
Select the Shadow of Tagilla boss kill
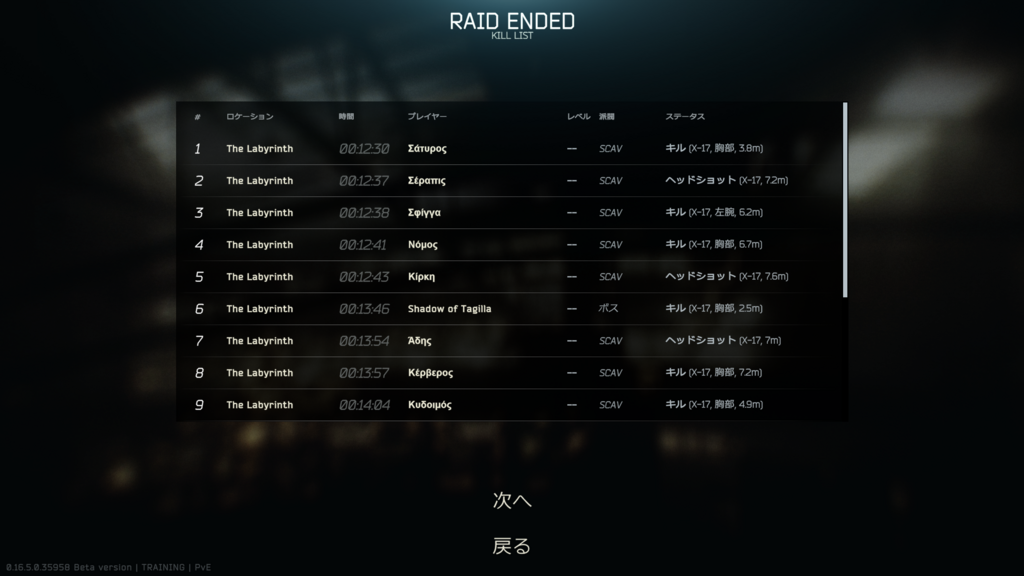510,309
